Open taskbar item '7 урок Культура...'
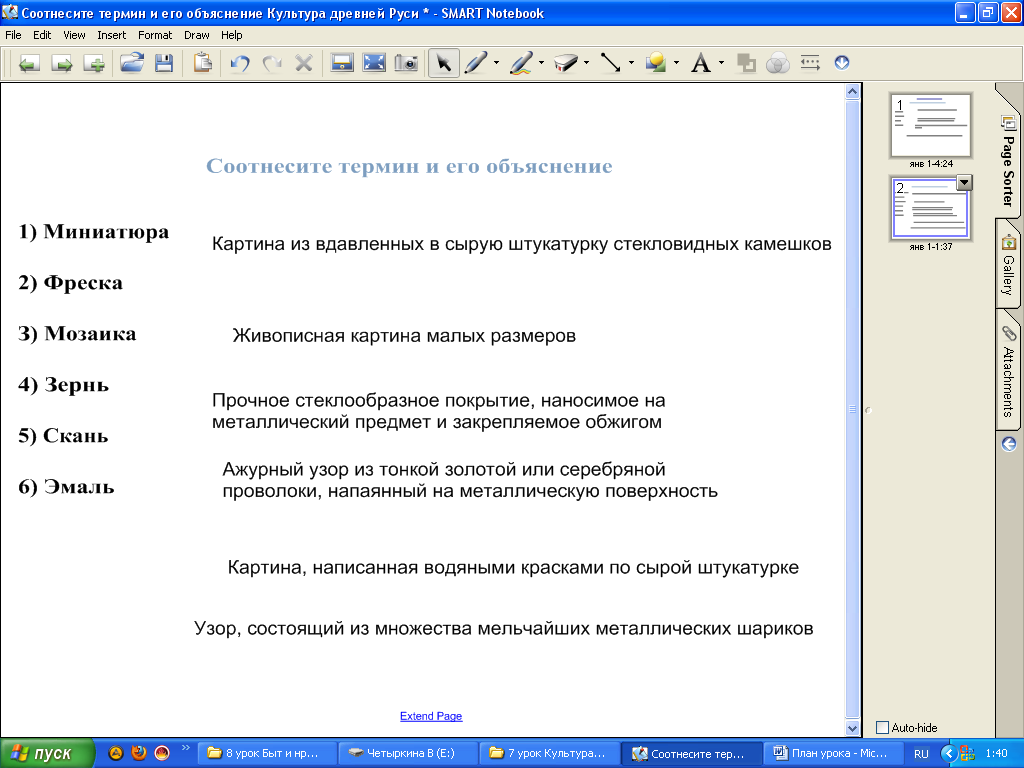1024x768 pixels. coord(547,754)
